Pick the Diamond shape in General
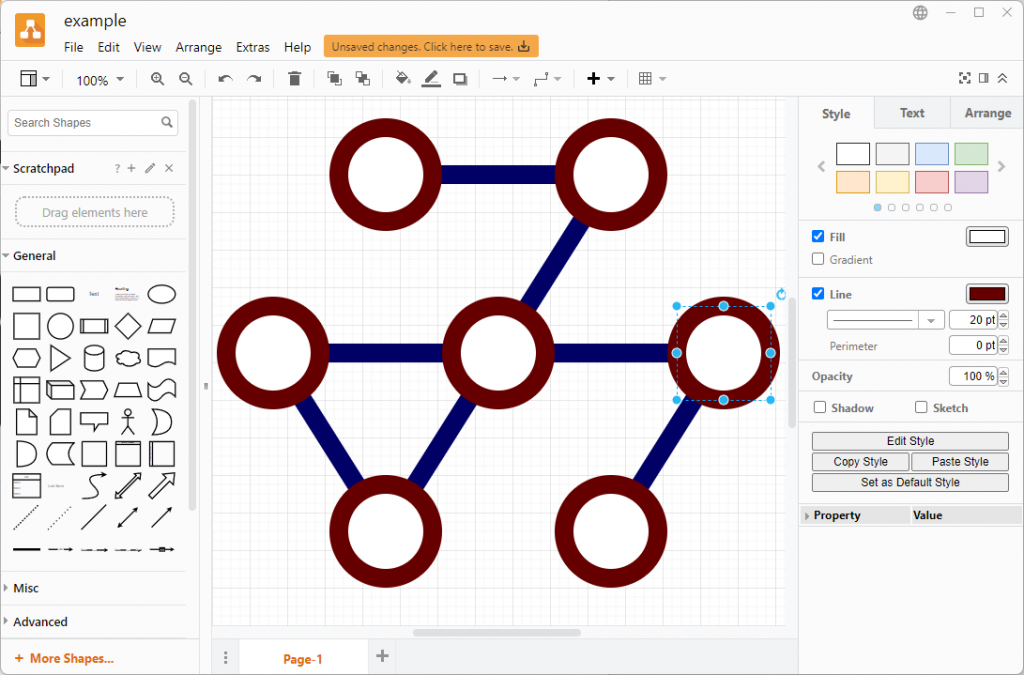The width and height of the screenshot is (1024, 675). pos(127,326)
